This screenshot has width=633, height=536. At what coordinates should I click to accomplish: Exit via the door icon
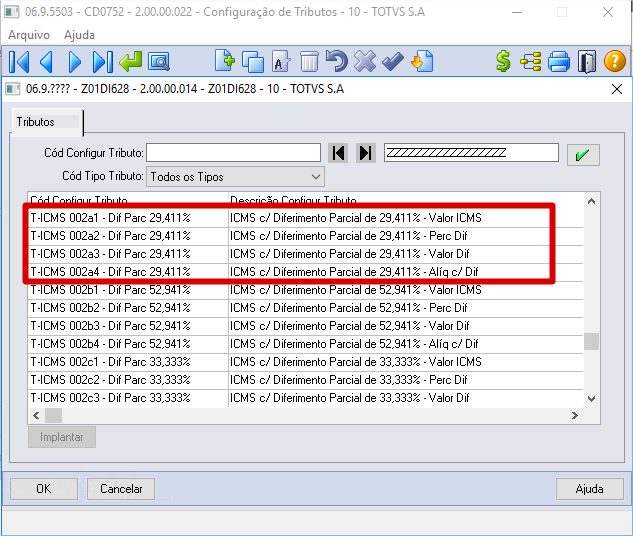tap(587, 62)
